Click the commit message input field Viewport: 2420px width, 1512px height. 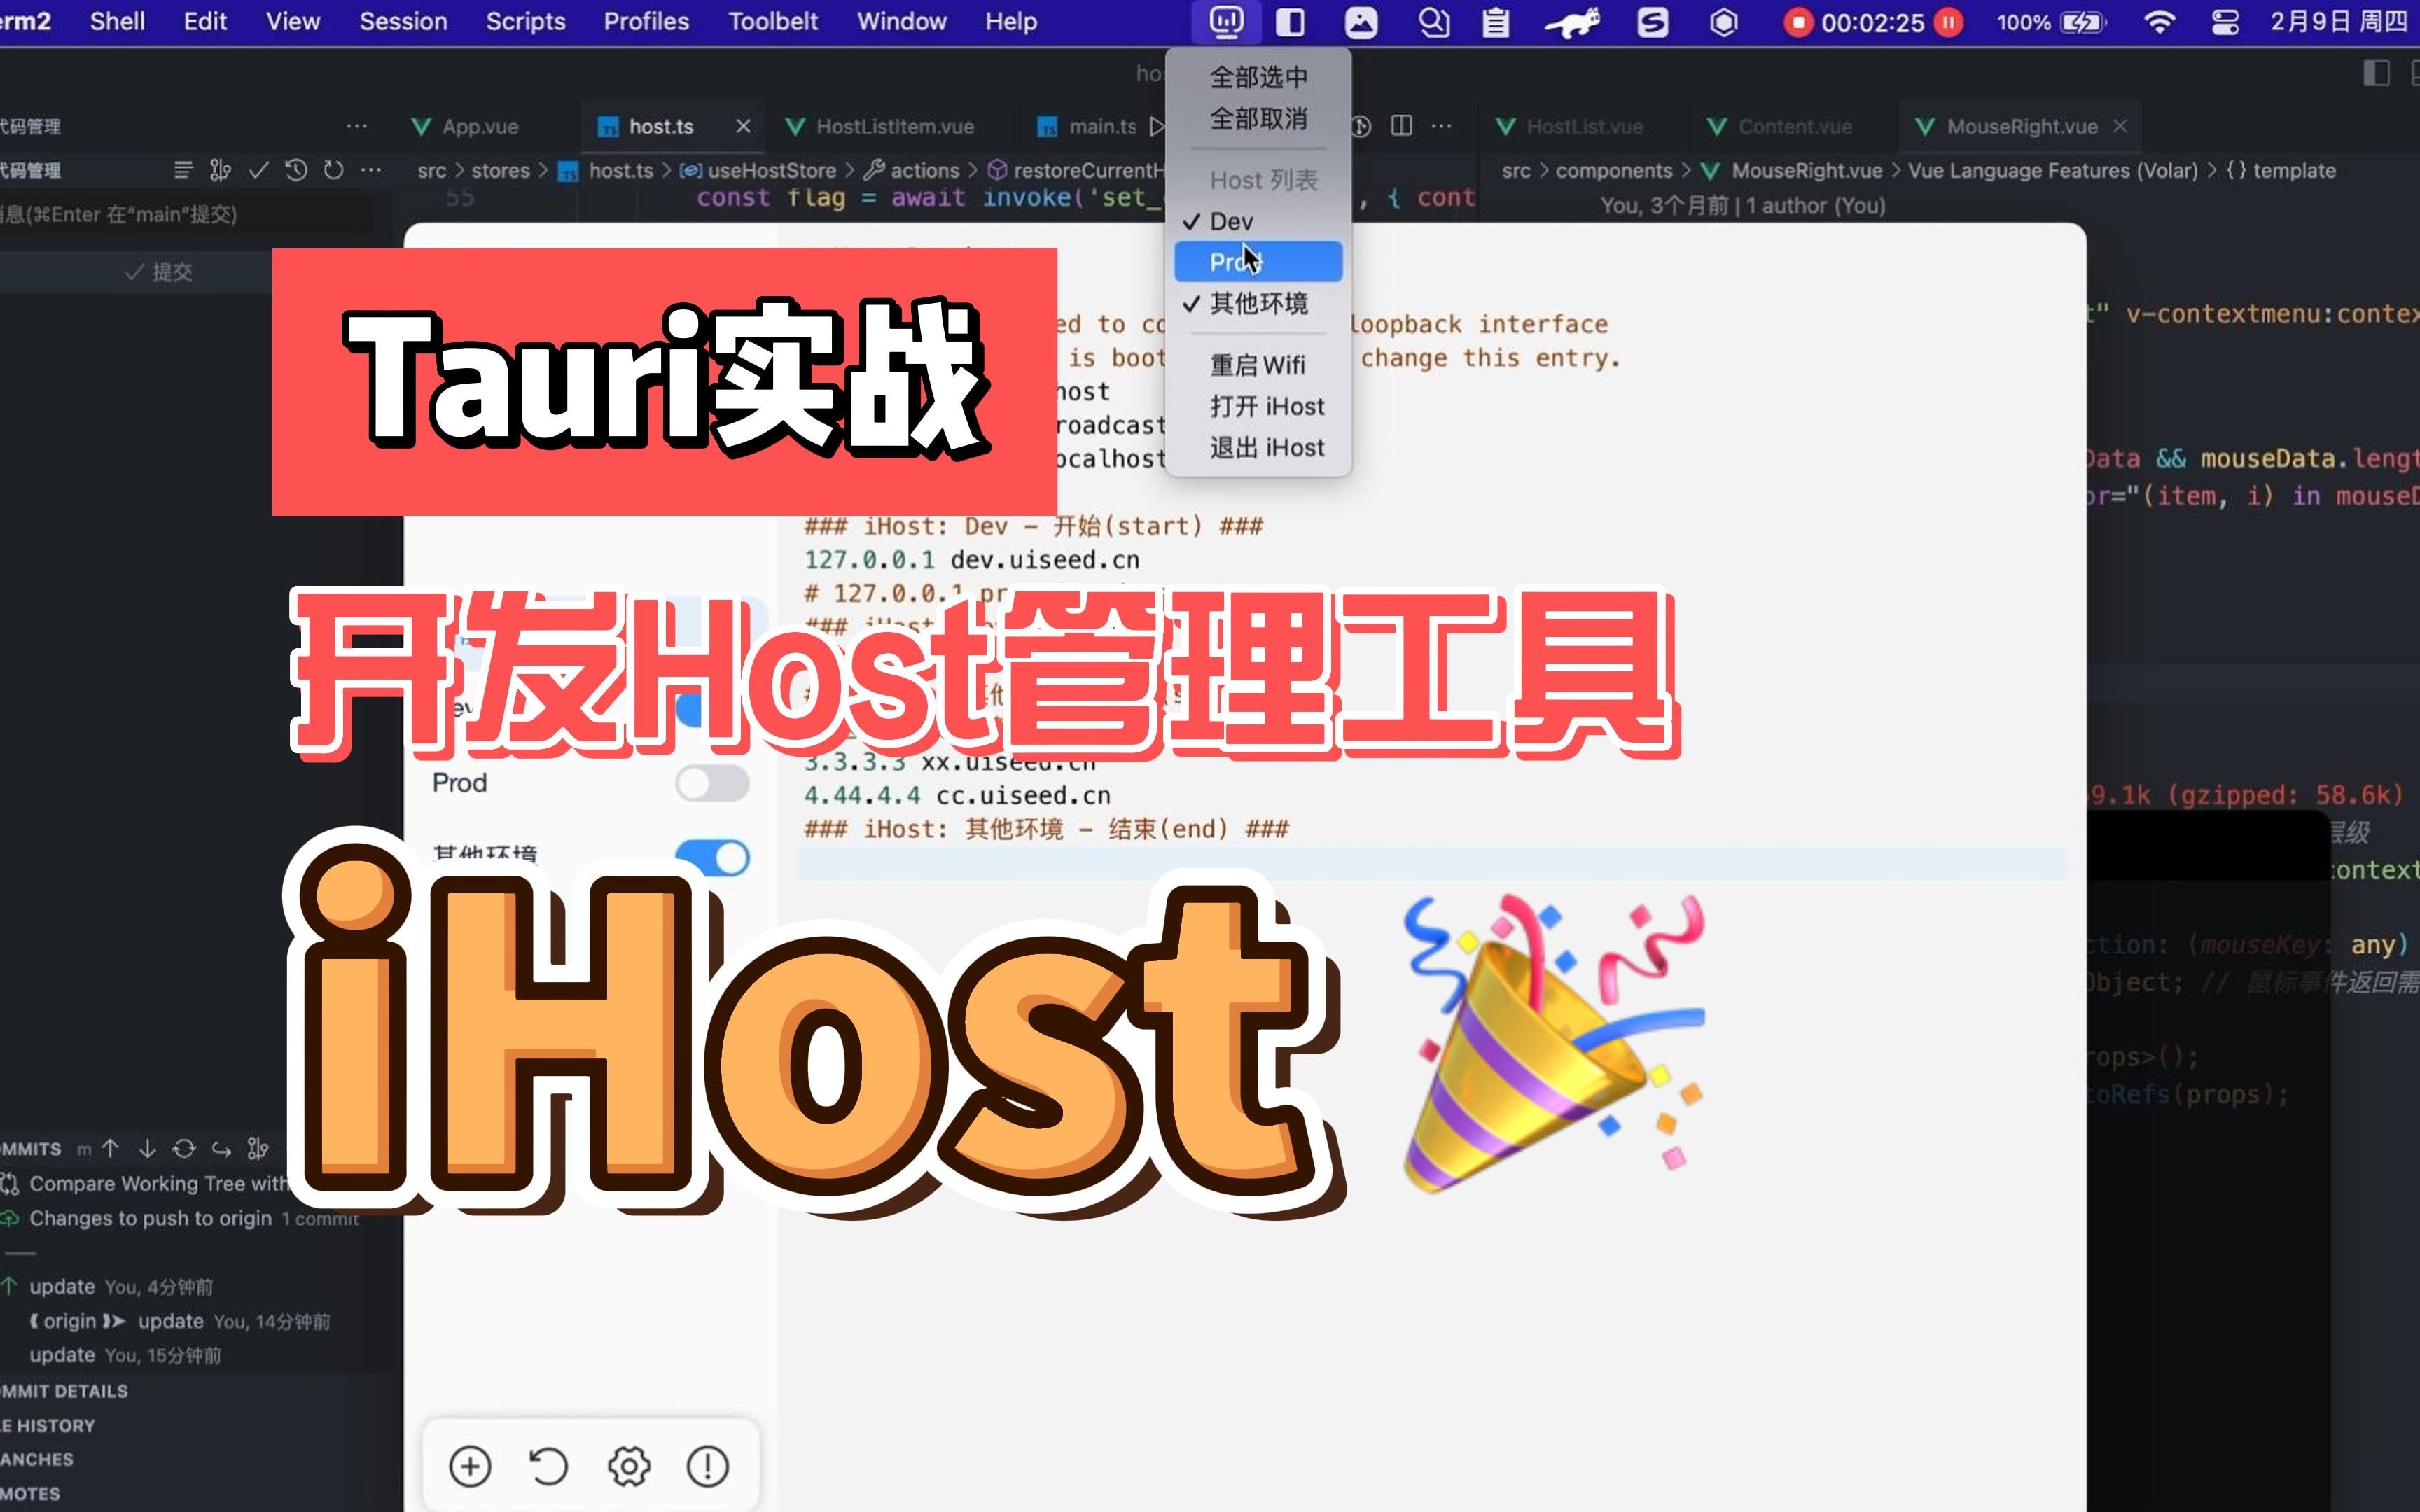[186, 214]
